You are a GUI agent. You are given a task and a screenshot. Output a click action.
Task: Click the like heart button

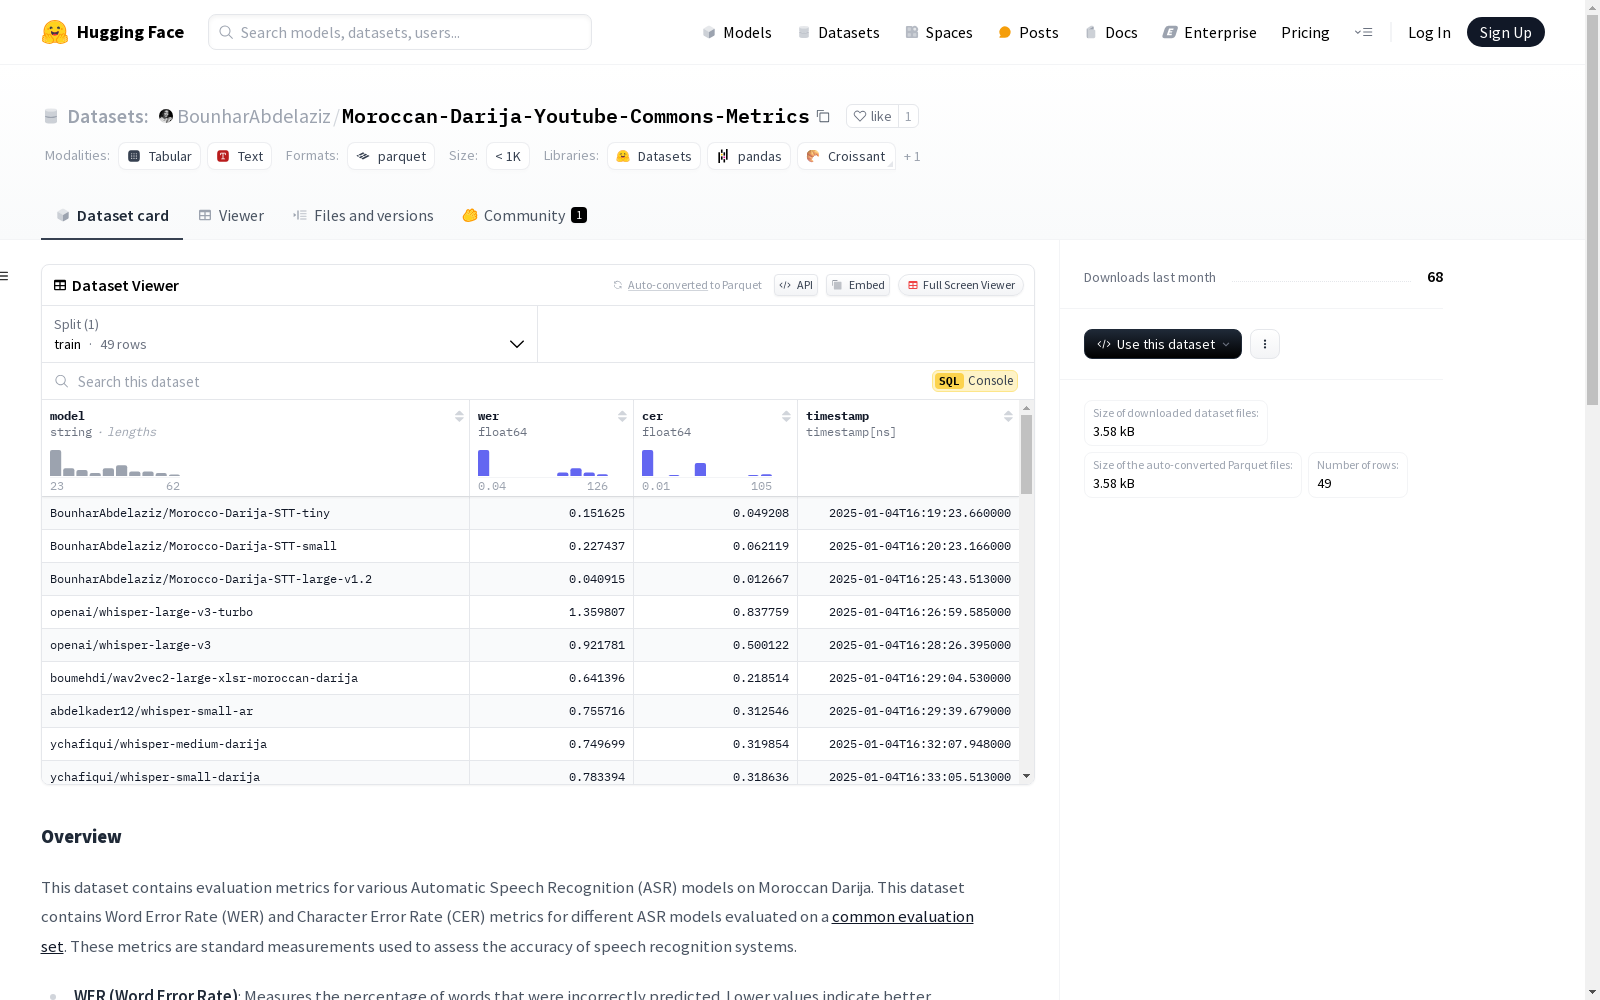coord(872,116)
